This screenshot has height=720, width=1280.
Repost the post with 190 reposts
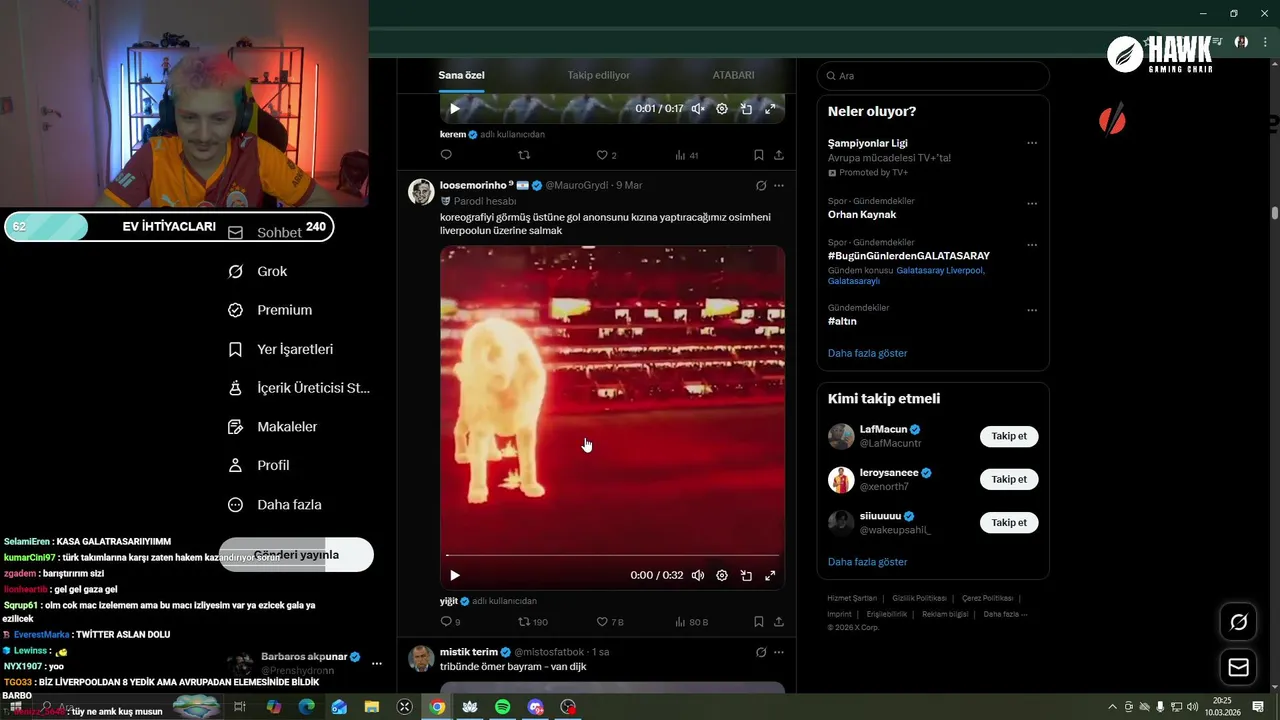[532, 622]
